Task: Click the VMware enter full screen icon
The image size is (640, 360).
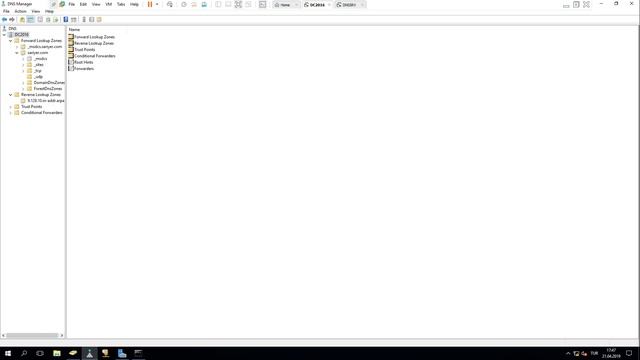Action: [x=238, y=4]
